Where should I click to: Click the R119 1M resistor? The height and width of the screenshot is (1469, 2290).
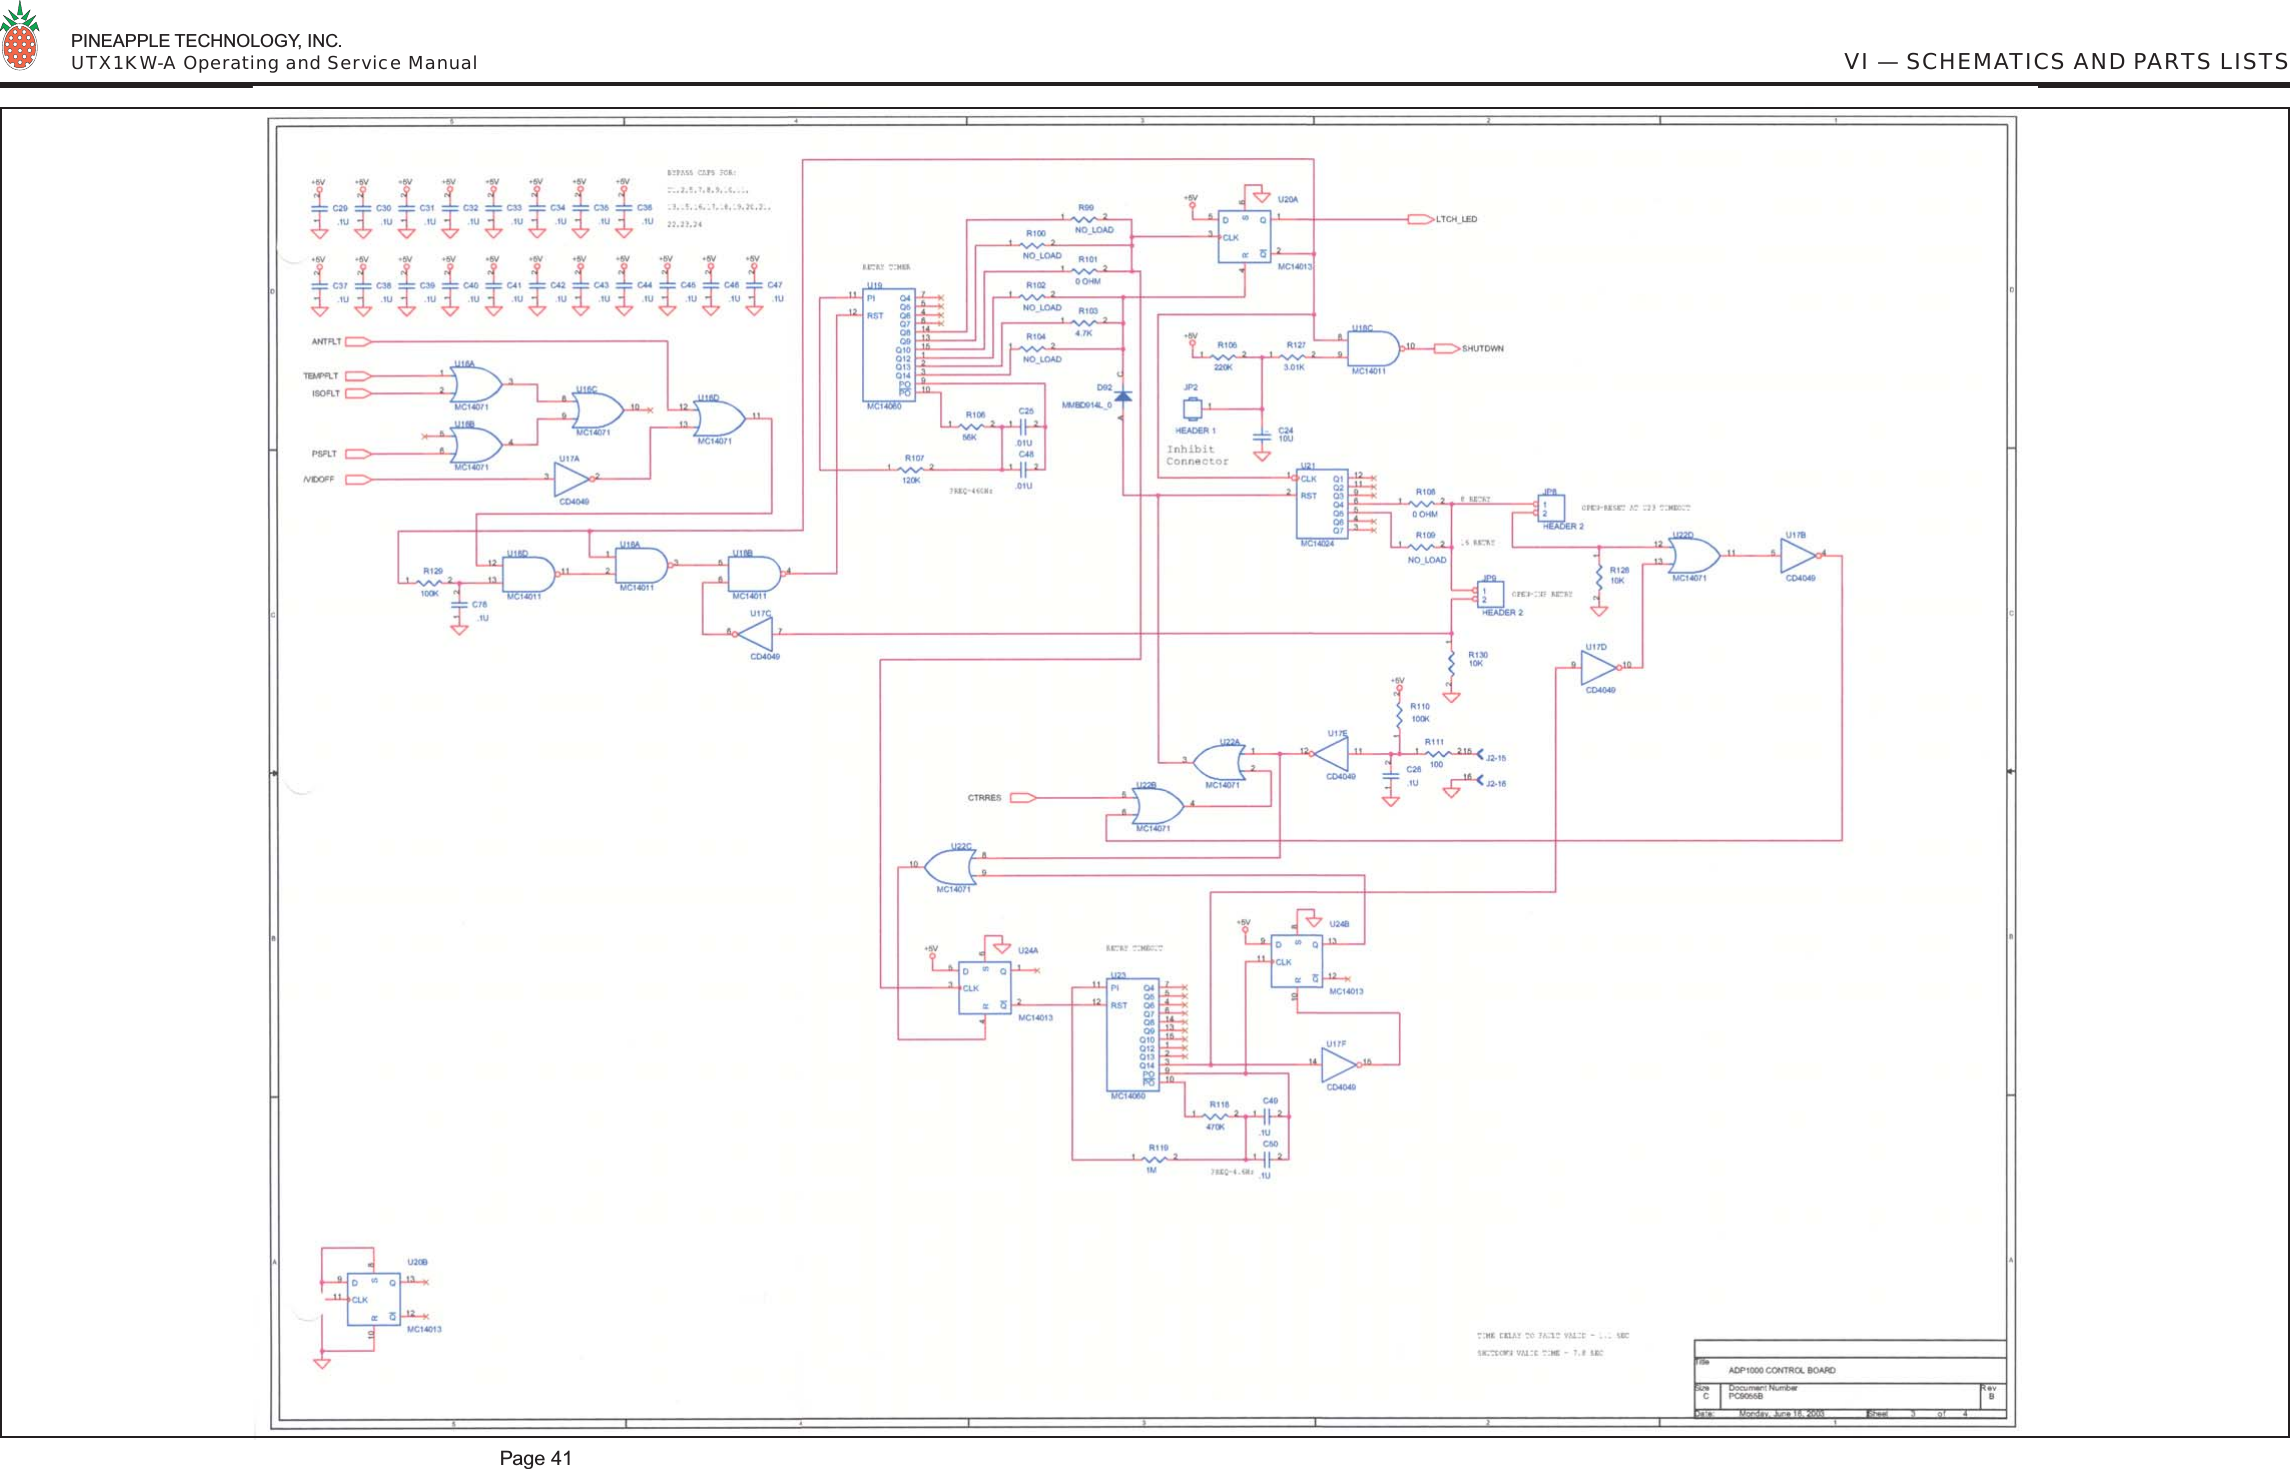coord(1155,1159)
